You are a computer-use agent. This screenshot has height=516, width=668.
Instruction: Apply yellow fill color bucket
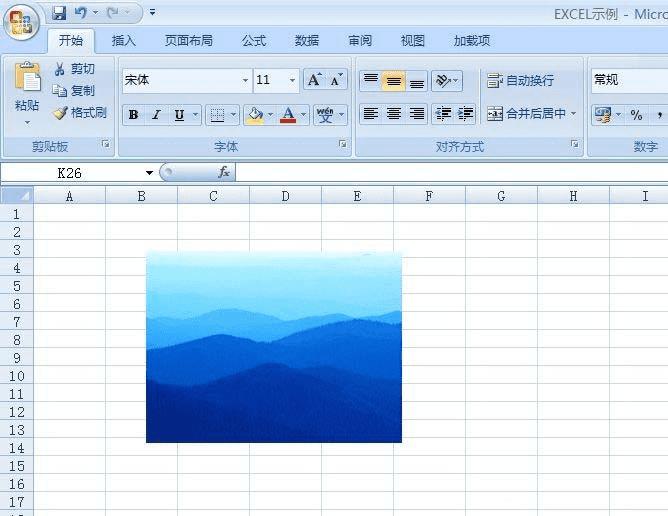(255, 115)
